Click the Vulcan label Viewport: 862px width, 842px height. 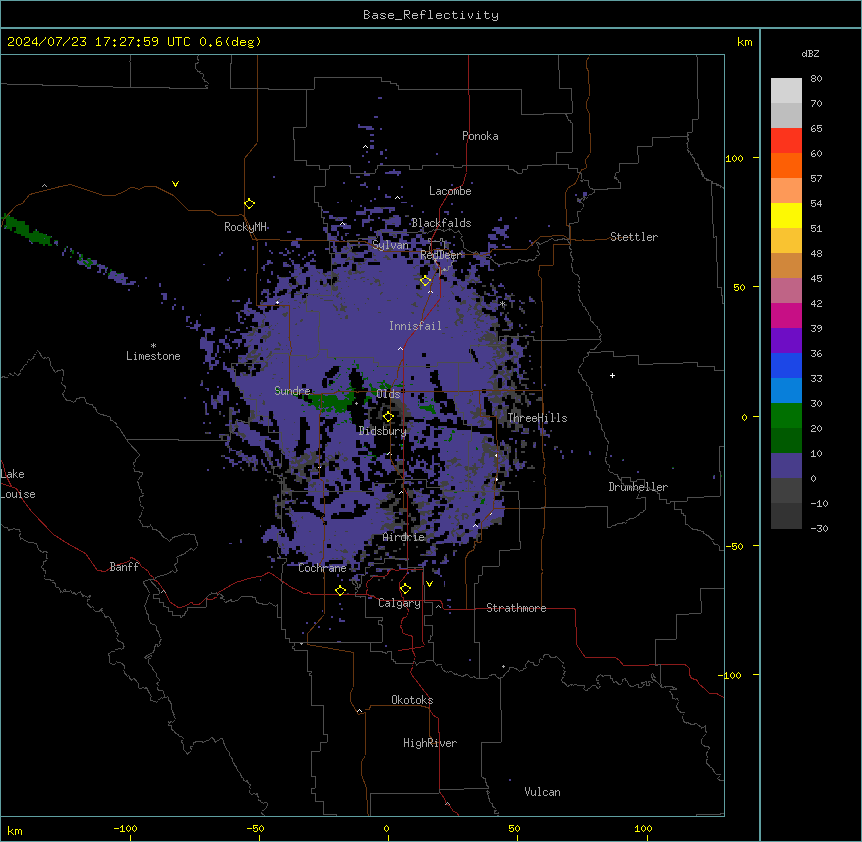(542, 792)
